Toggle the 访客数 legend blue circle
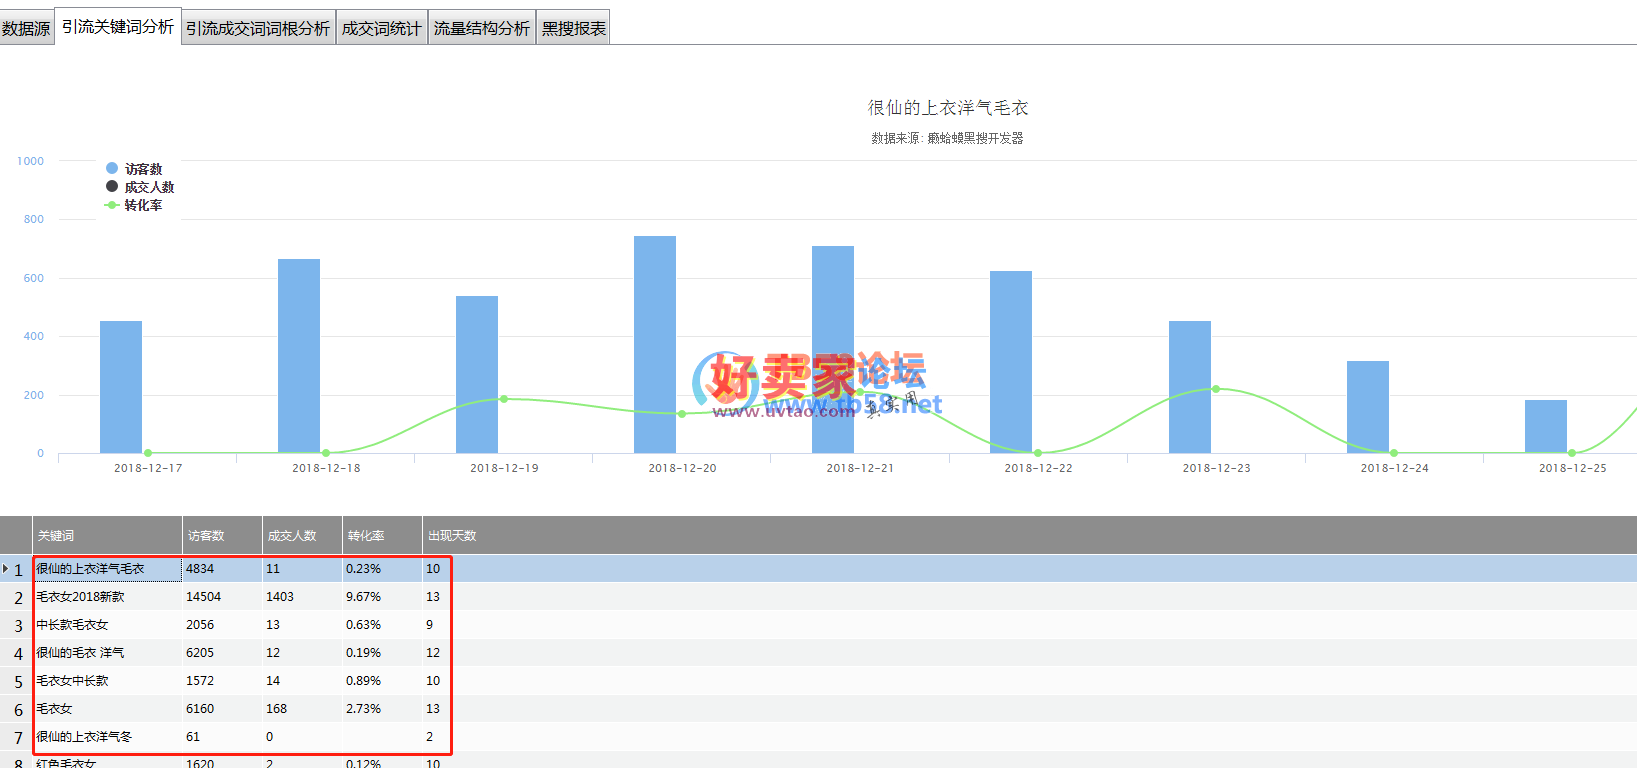This screenshot has width=1637, height=768. [112, 168]
